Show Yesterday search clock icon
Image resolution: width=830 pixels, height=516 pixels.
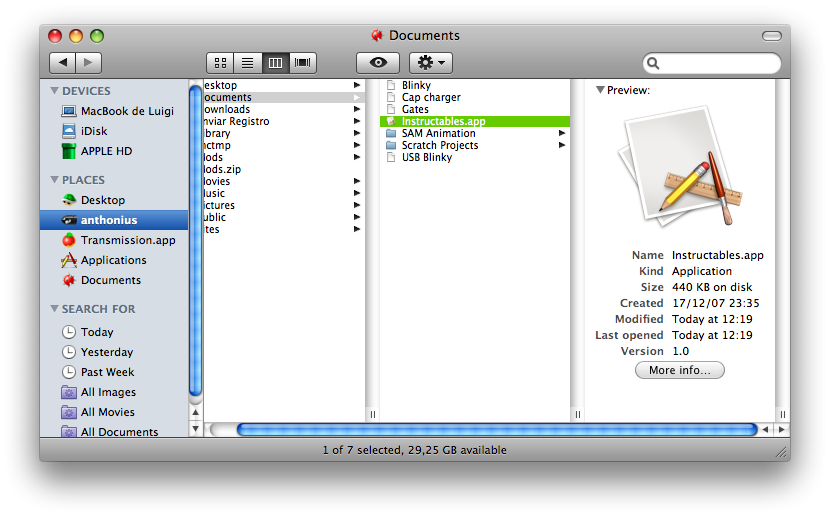(x=69, y=352)
